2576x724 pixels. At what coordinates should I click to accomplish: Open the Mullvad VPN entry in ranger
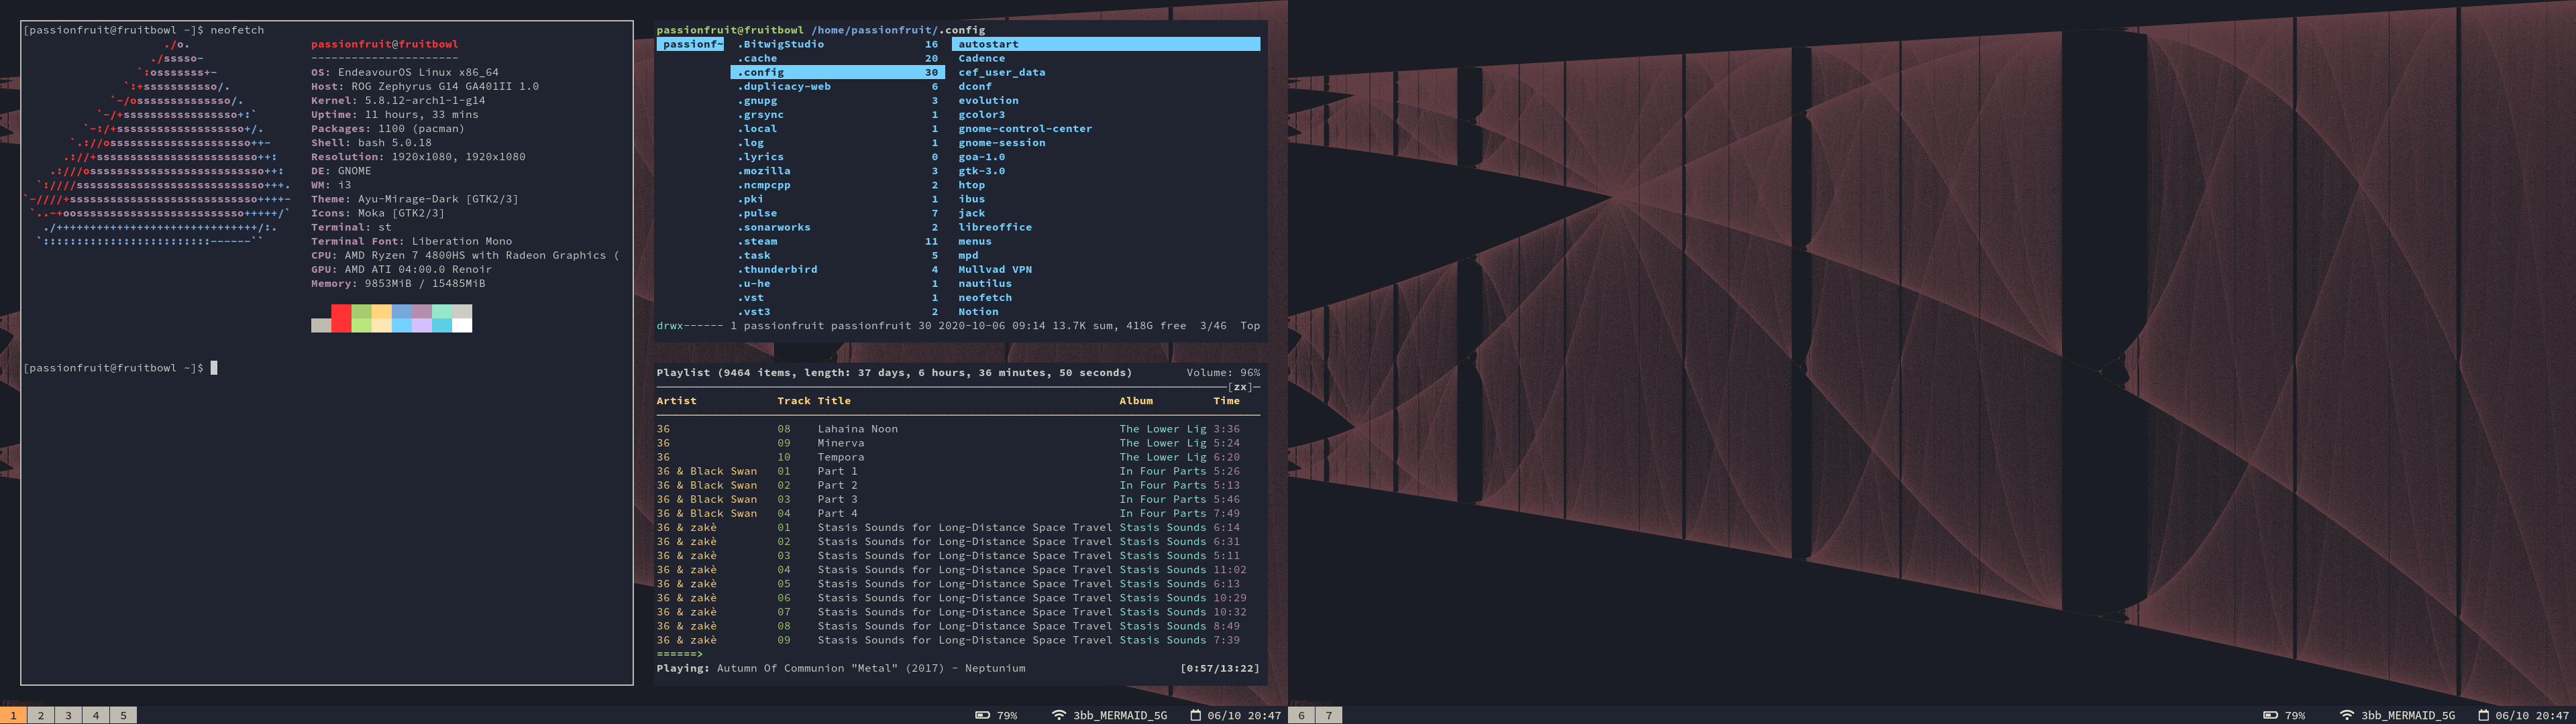(995, 269)
